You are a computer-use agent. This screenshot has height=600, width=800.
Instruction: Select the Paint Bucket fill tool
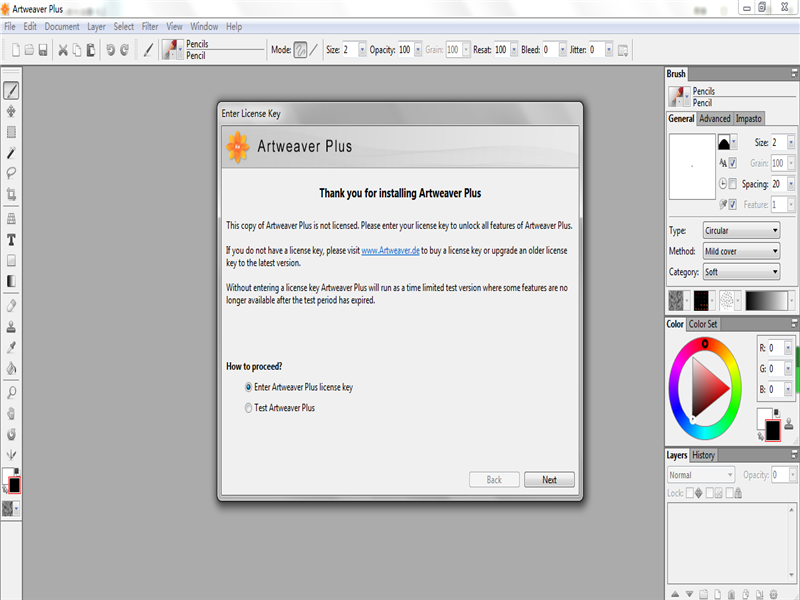[11, 368]
